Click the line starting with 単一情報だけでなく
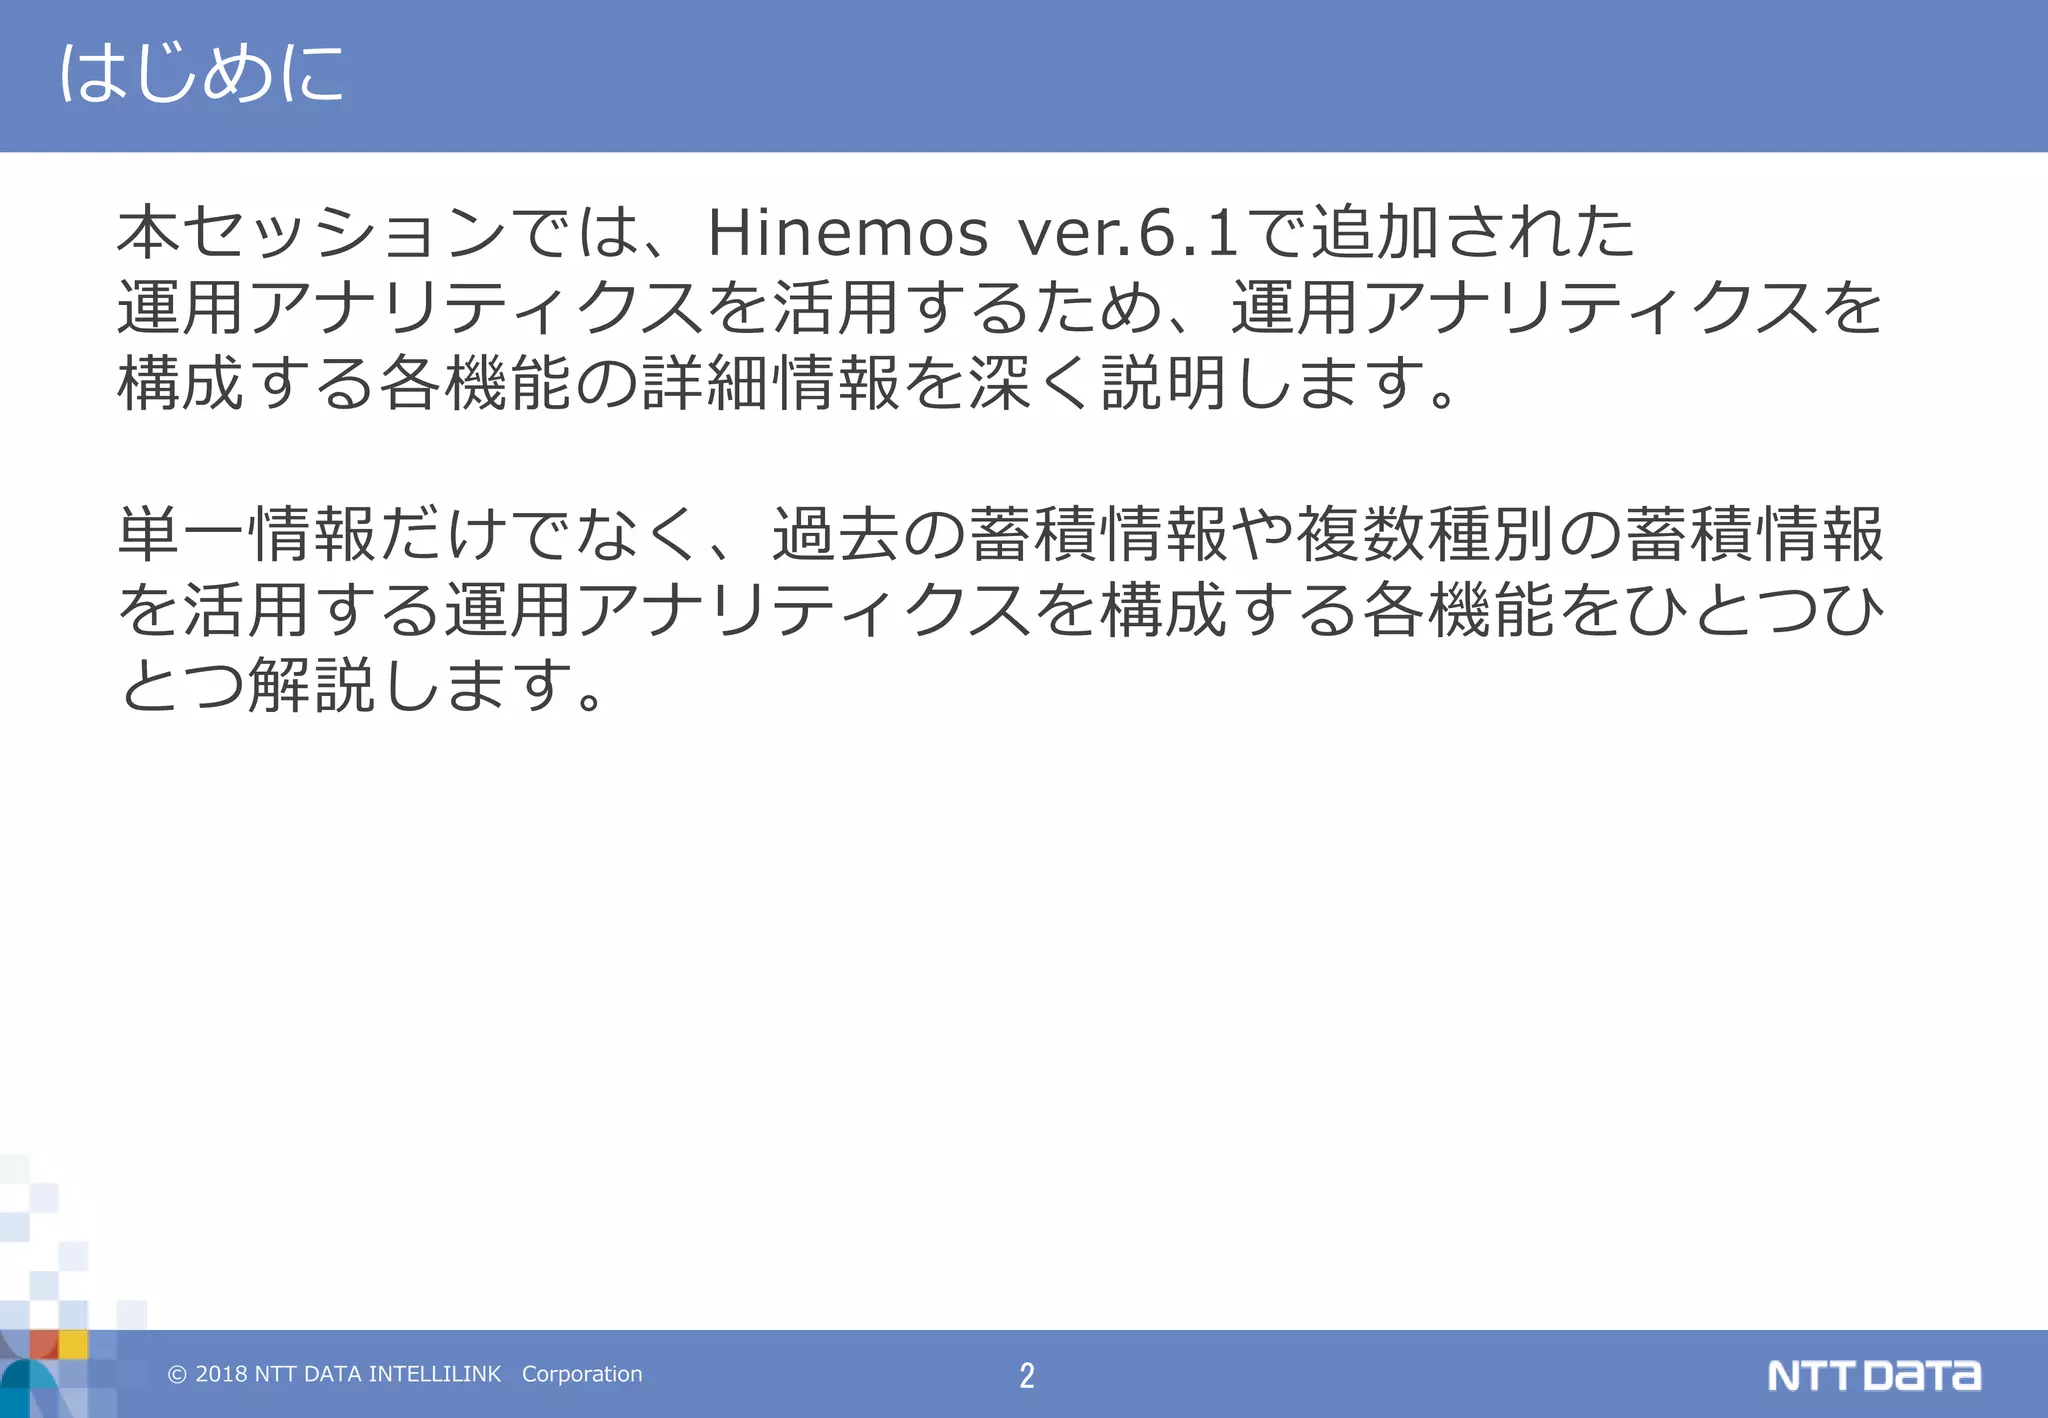 click(1001, 534)
